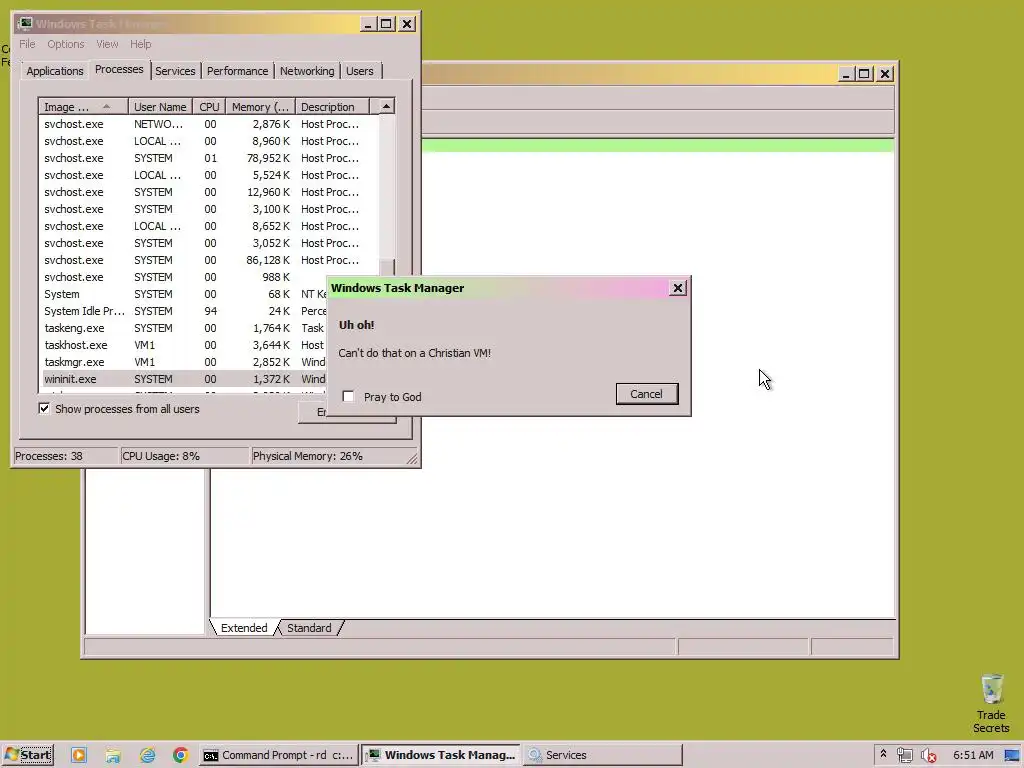Viewport: 1024px width, 768px height.
Task: Select the svchost.exe row using 86,128 K
Action: (x=209, y=260)
